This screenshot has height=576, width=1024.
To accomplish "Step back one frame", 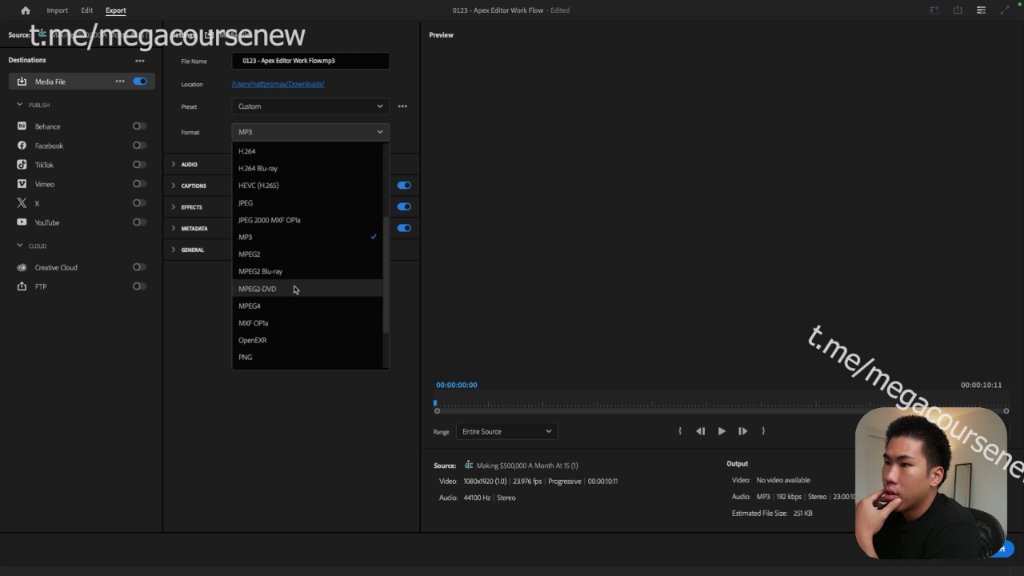I will click(700, 431).
